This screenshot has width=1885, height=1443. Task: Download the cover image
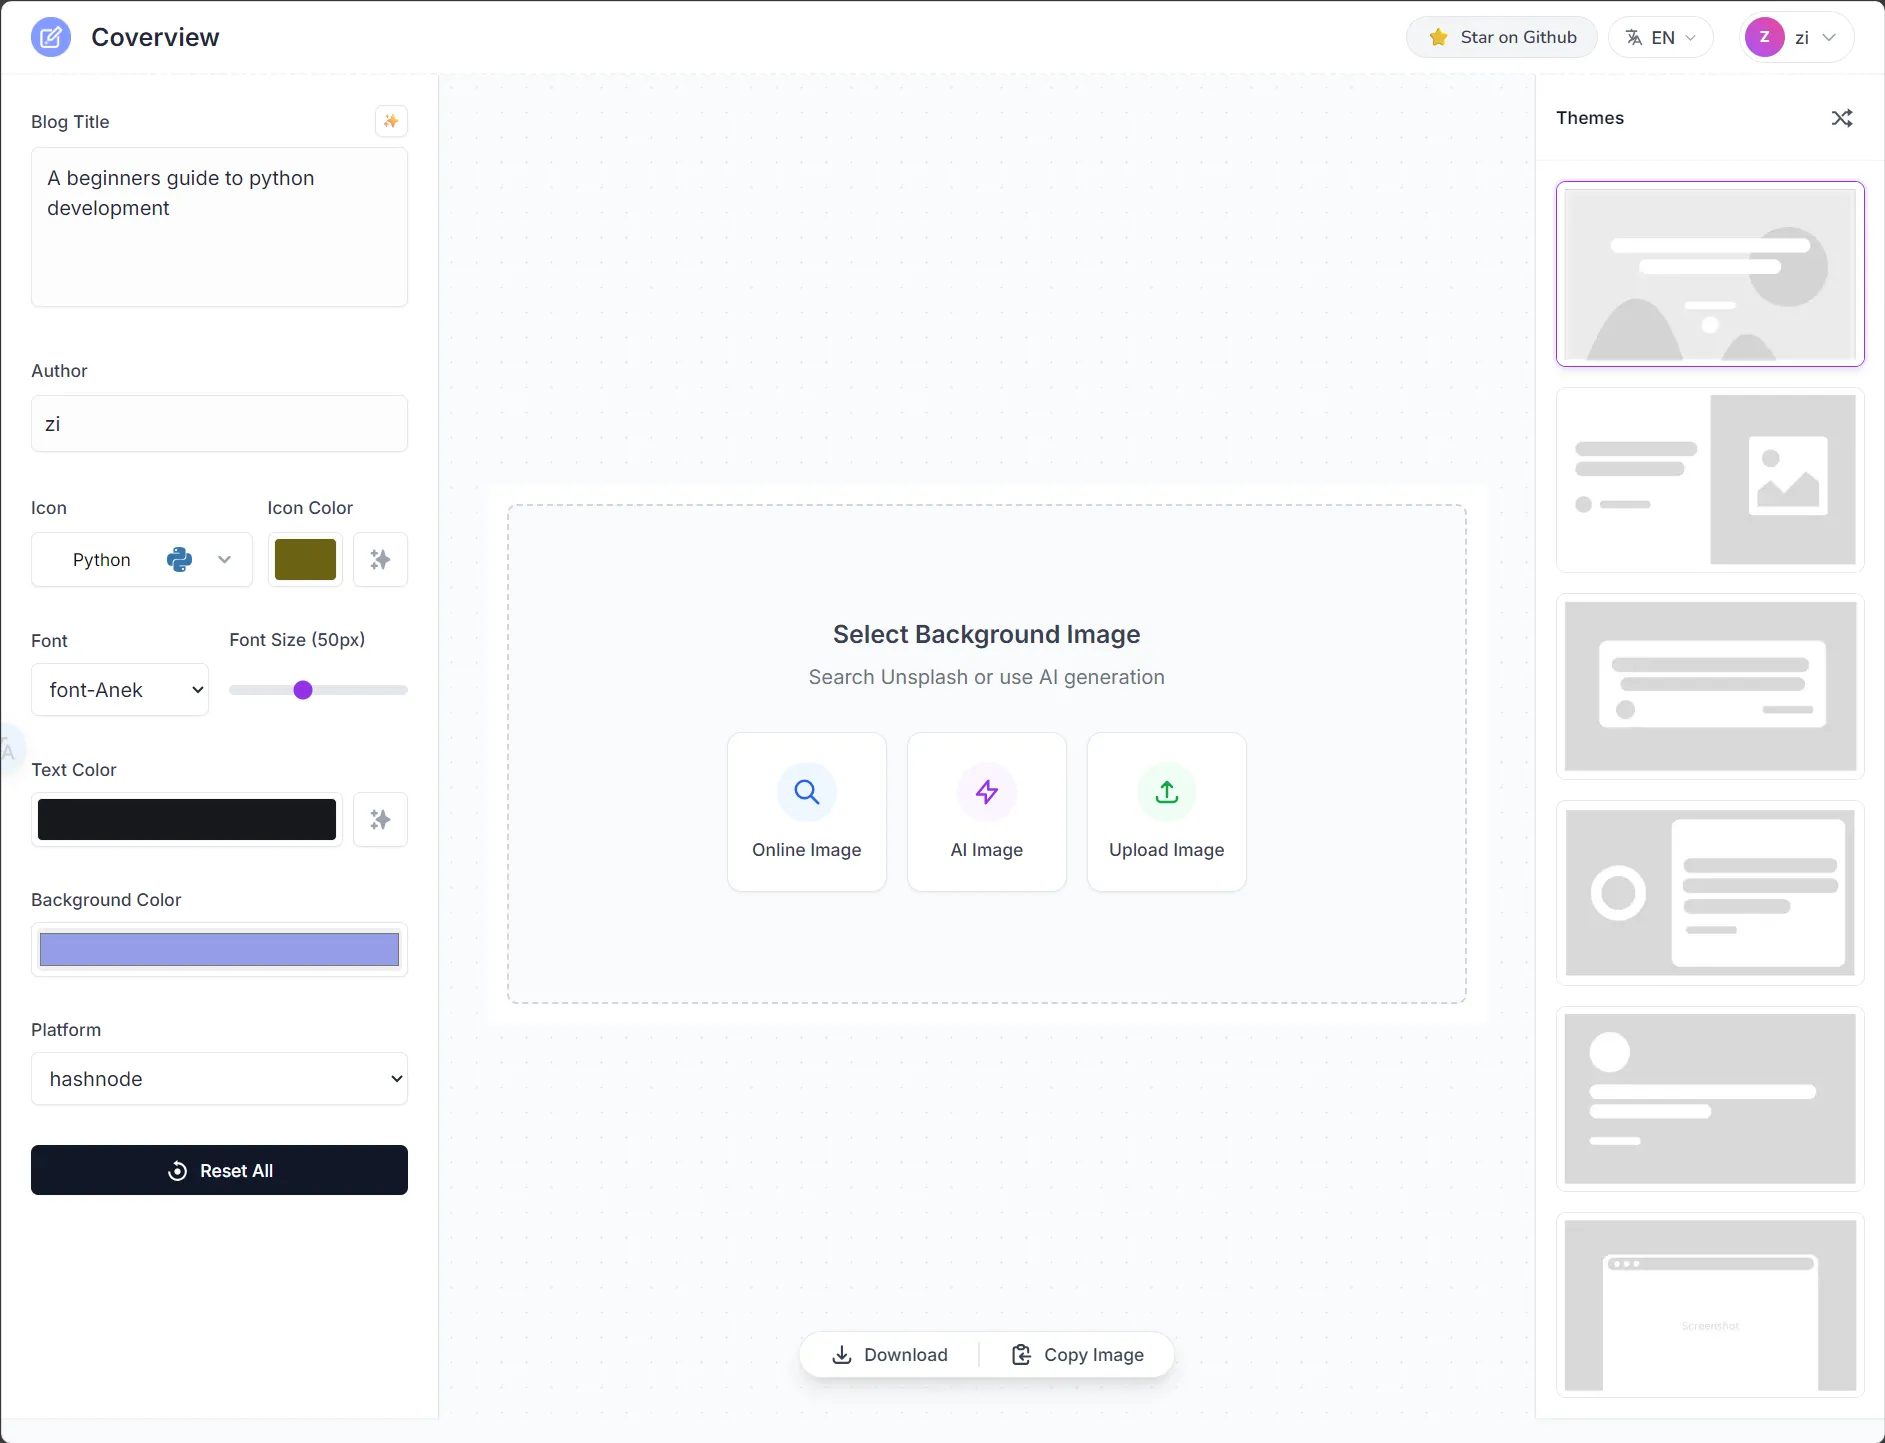pyautogui.click(x=890, y=1355)
